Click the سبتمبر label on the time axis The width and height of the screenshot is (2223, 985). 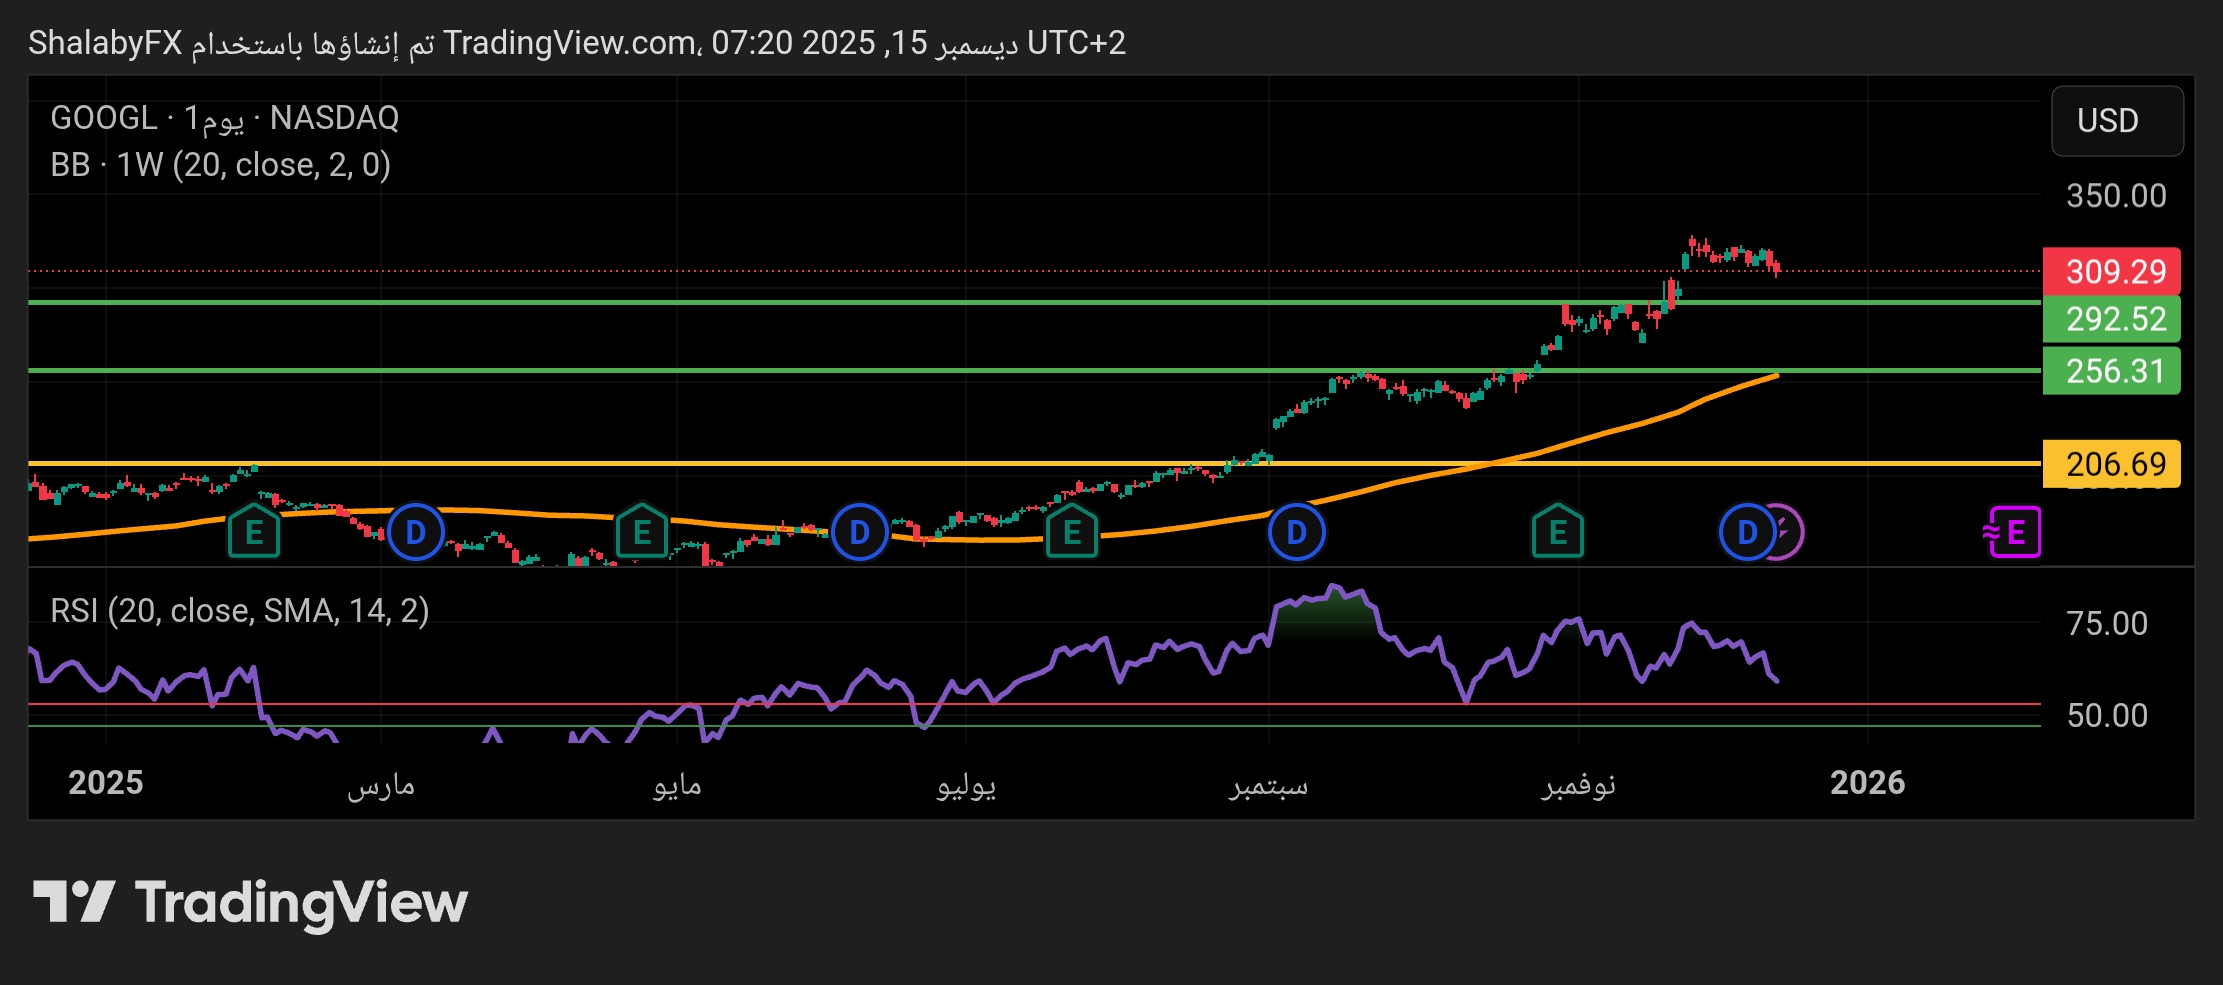[1268, 785]
